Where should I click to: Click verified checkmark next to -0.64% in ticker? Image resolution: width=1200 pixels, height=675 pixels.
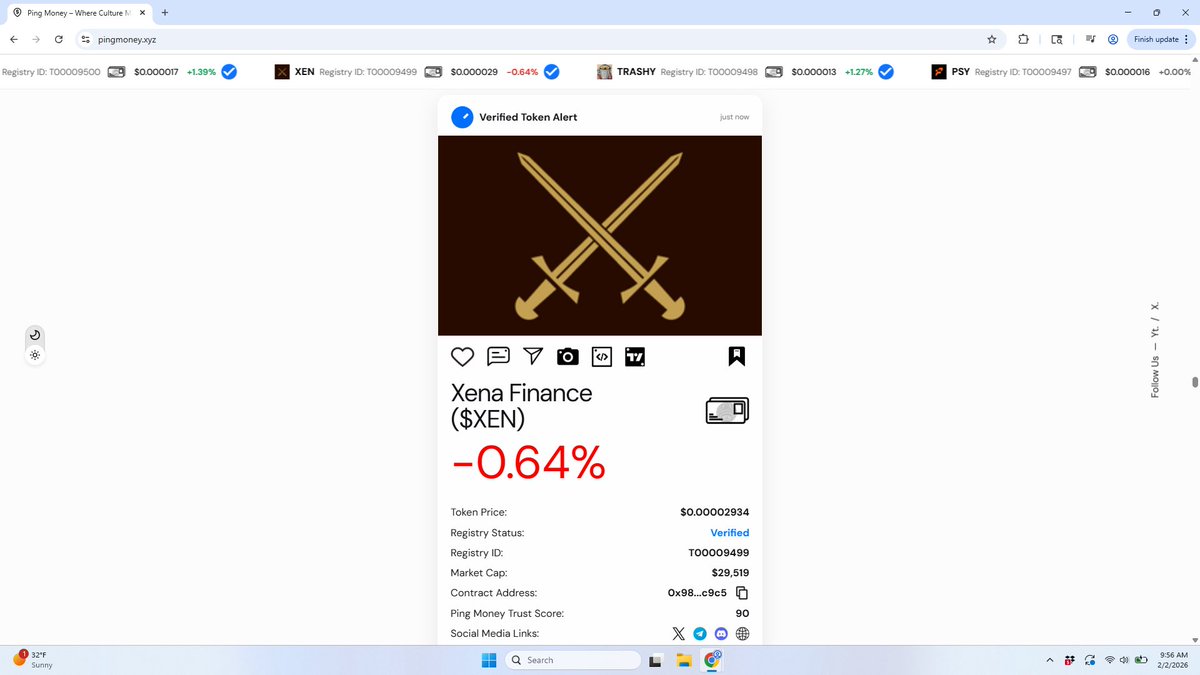coord(551,72)
